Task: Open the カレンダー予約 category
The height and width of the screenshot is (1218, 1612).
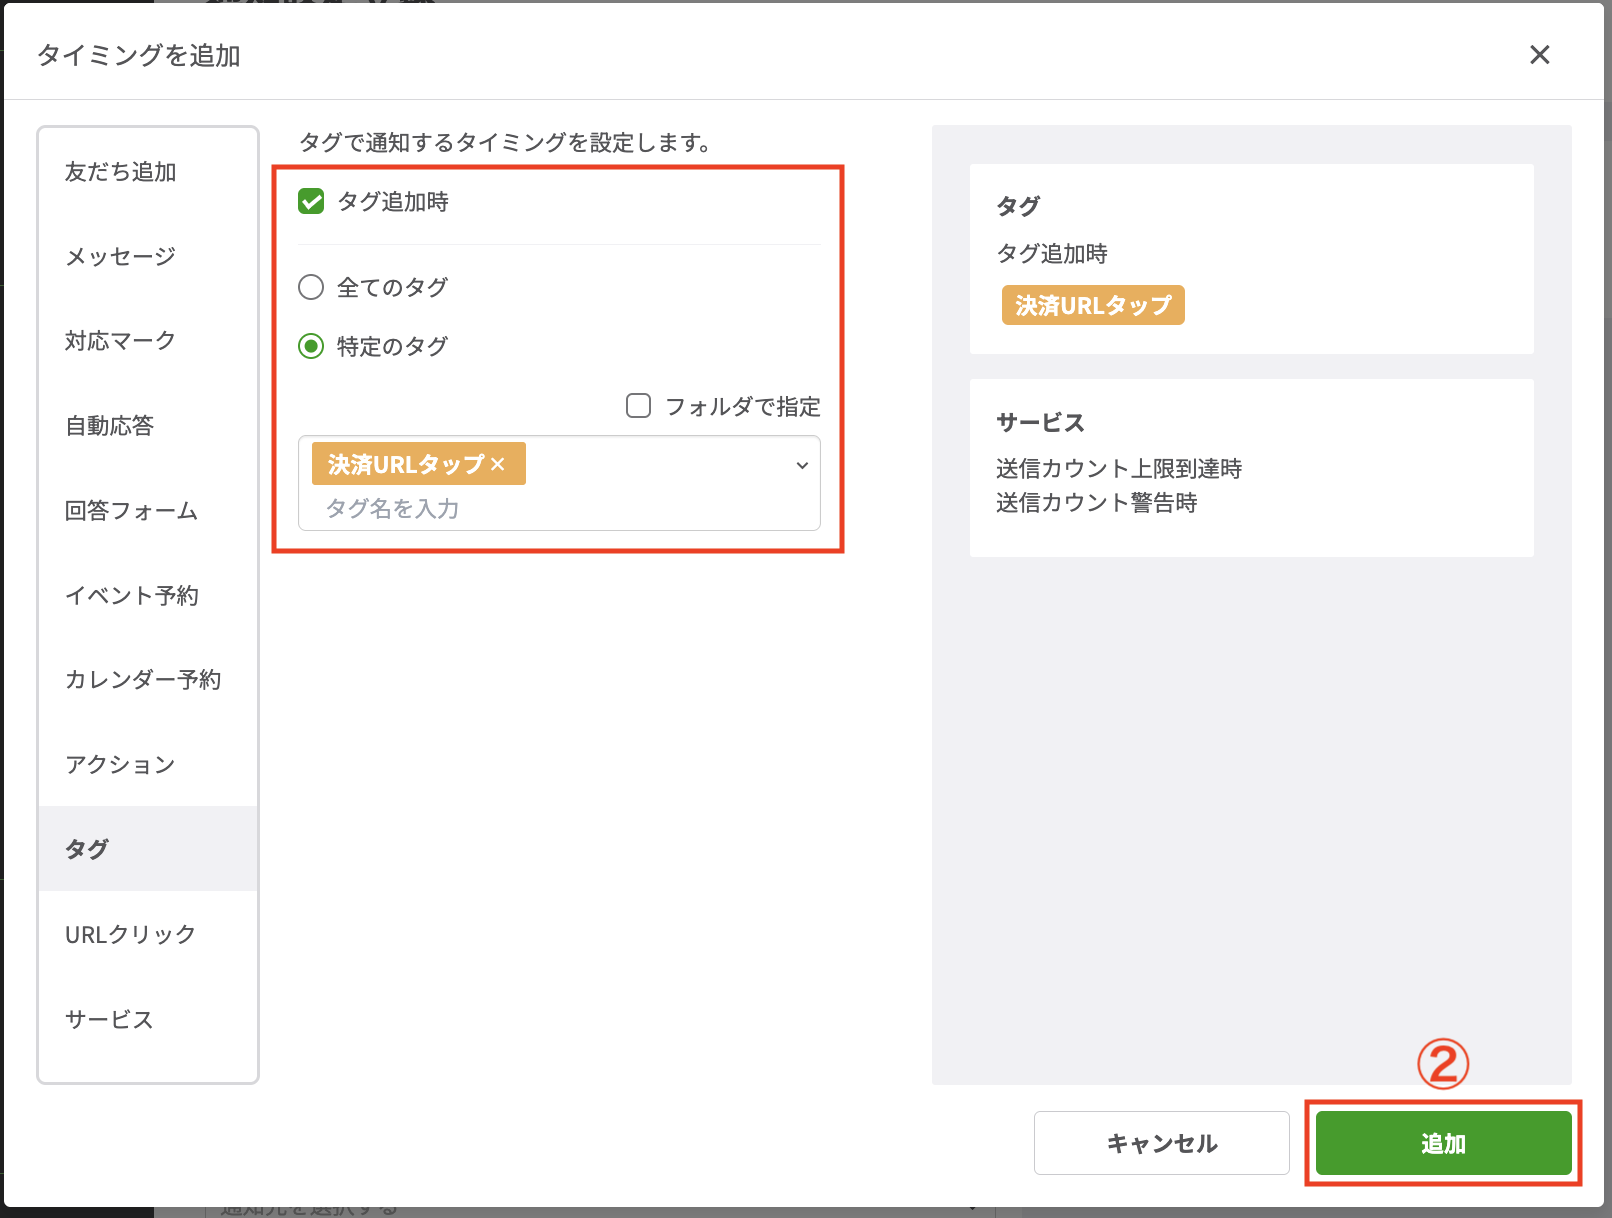Action: (x=143, y=679)
